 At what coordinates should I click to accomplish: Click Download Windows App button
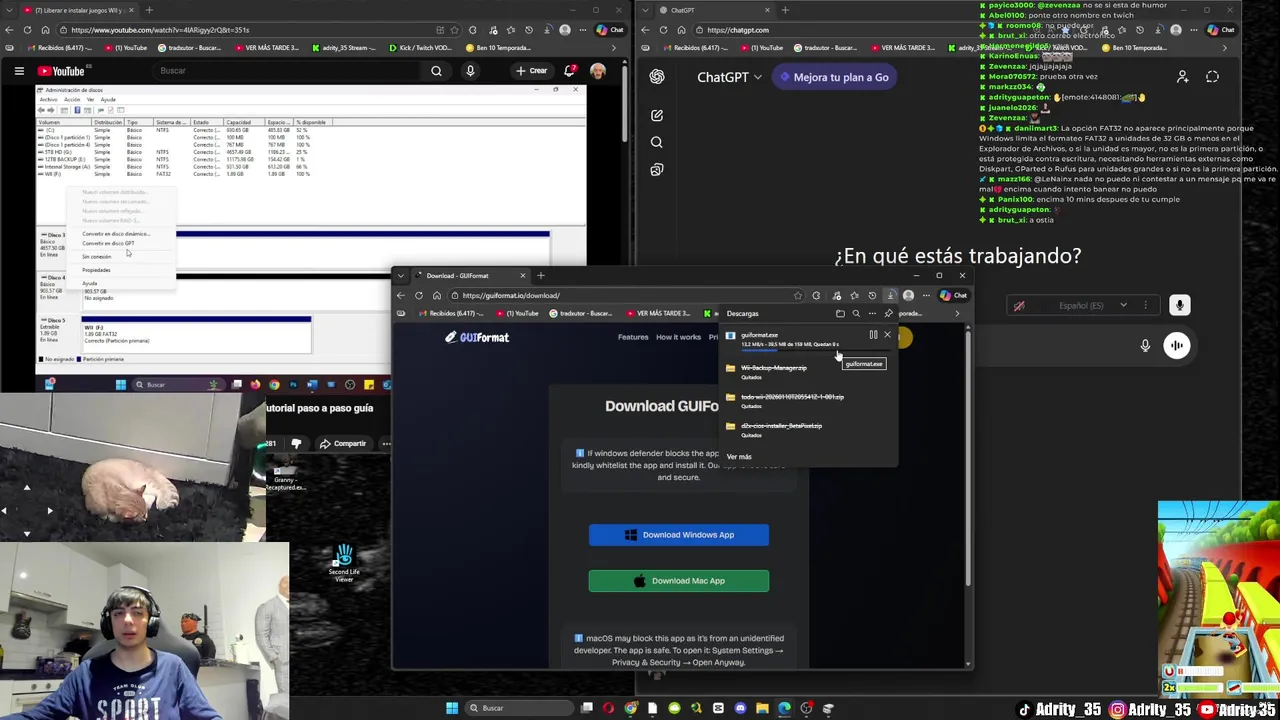pos(679,535)
